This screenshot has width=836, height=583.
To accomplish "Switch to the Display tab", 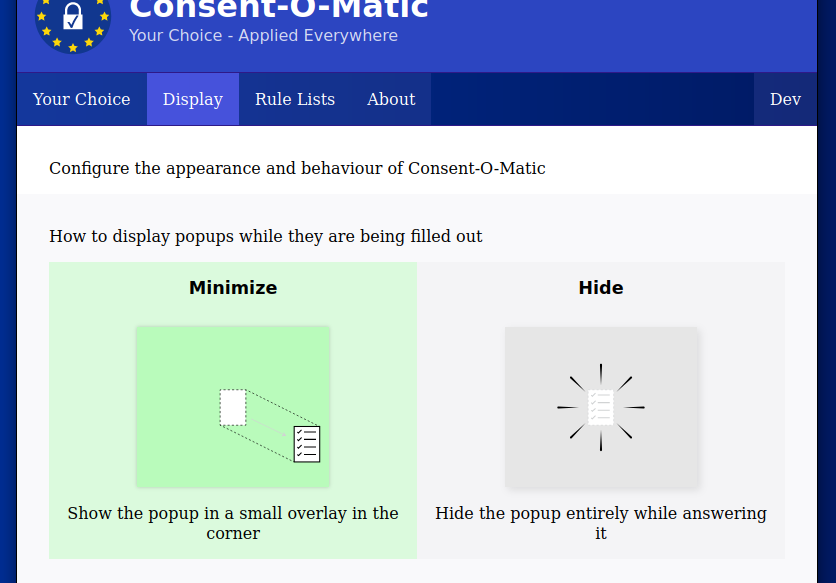I will click(x=193, y=99).
